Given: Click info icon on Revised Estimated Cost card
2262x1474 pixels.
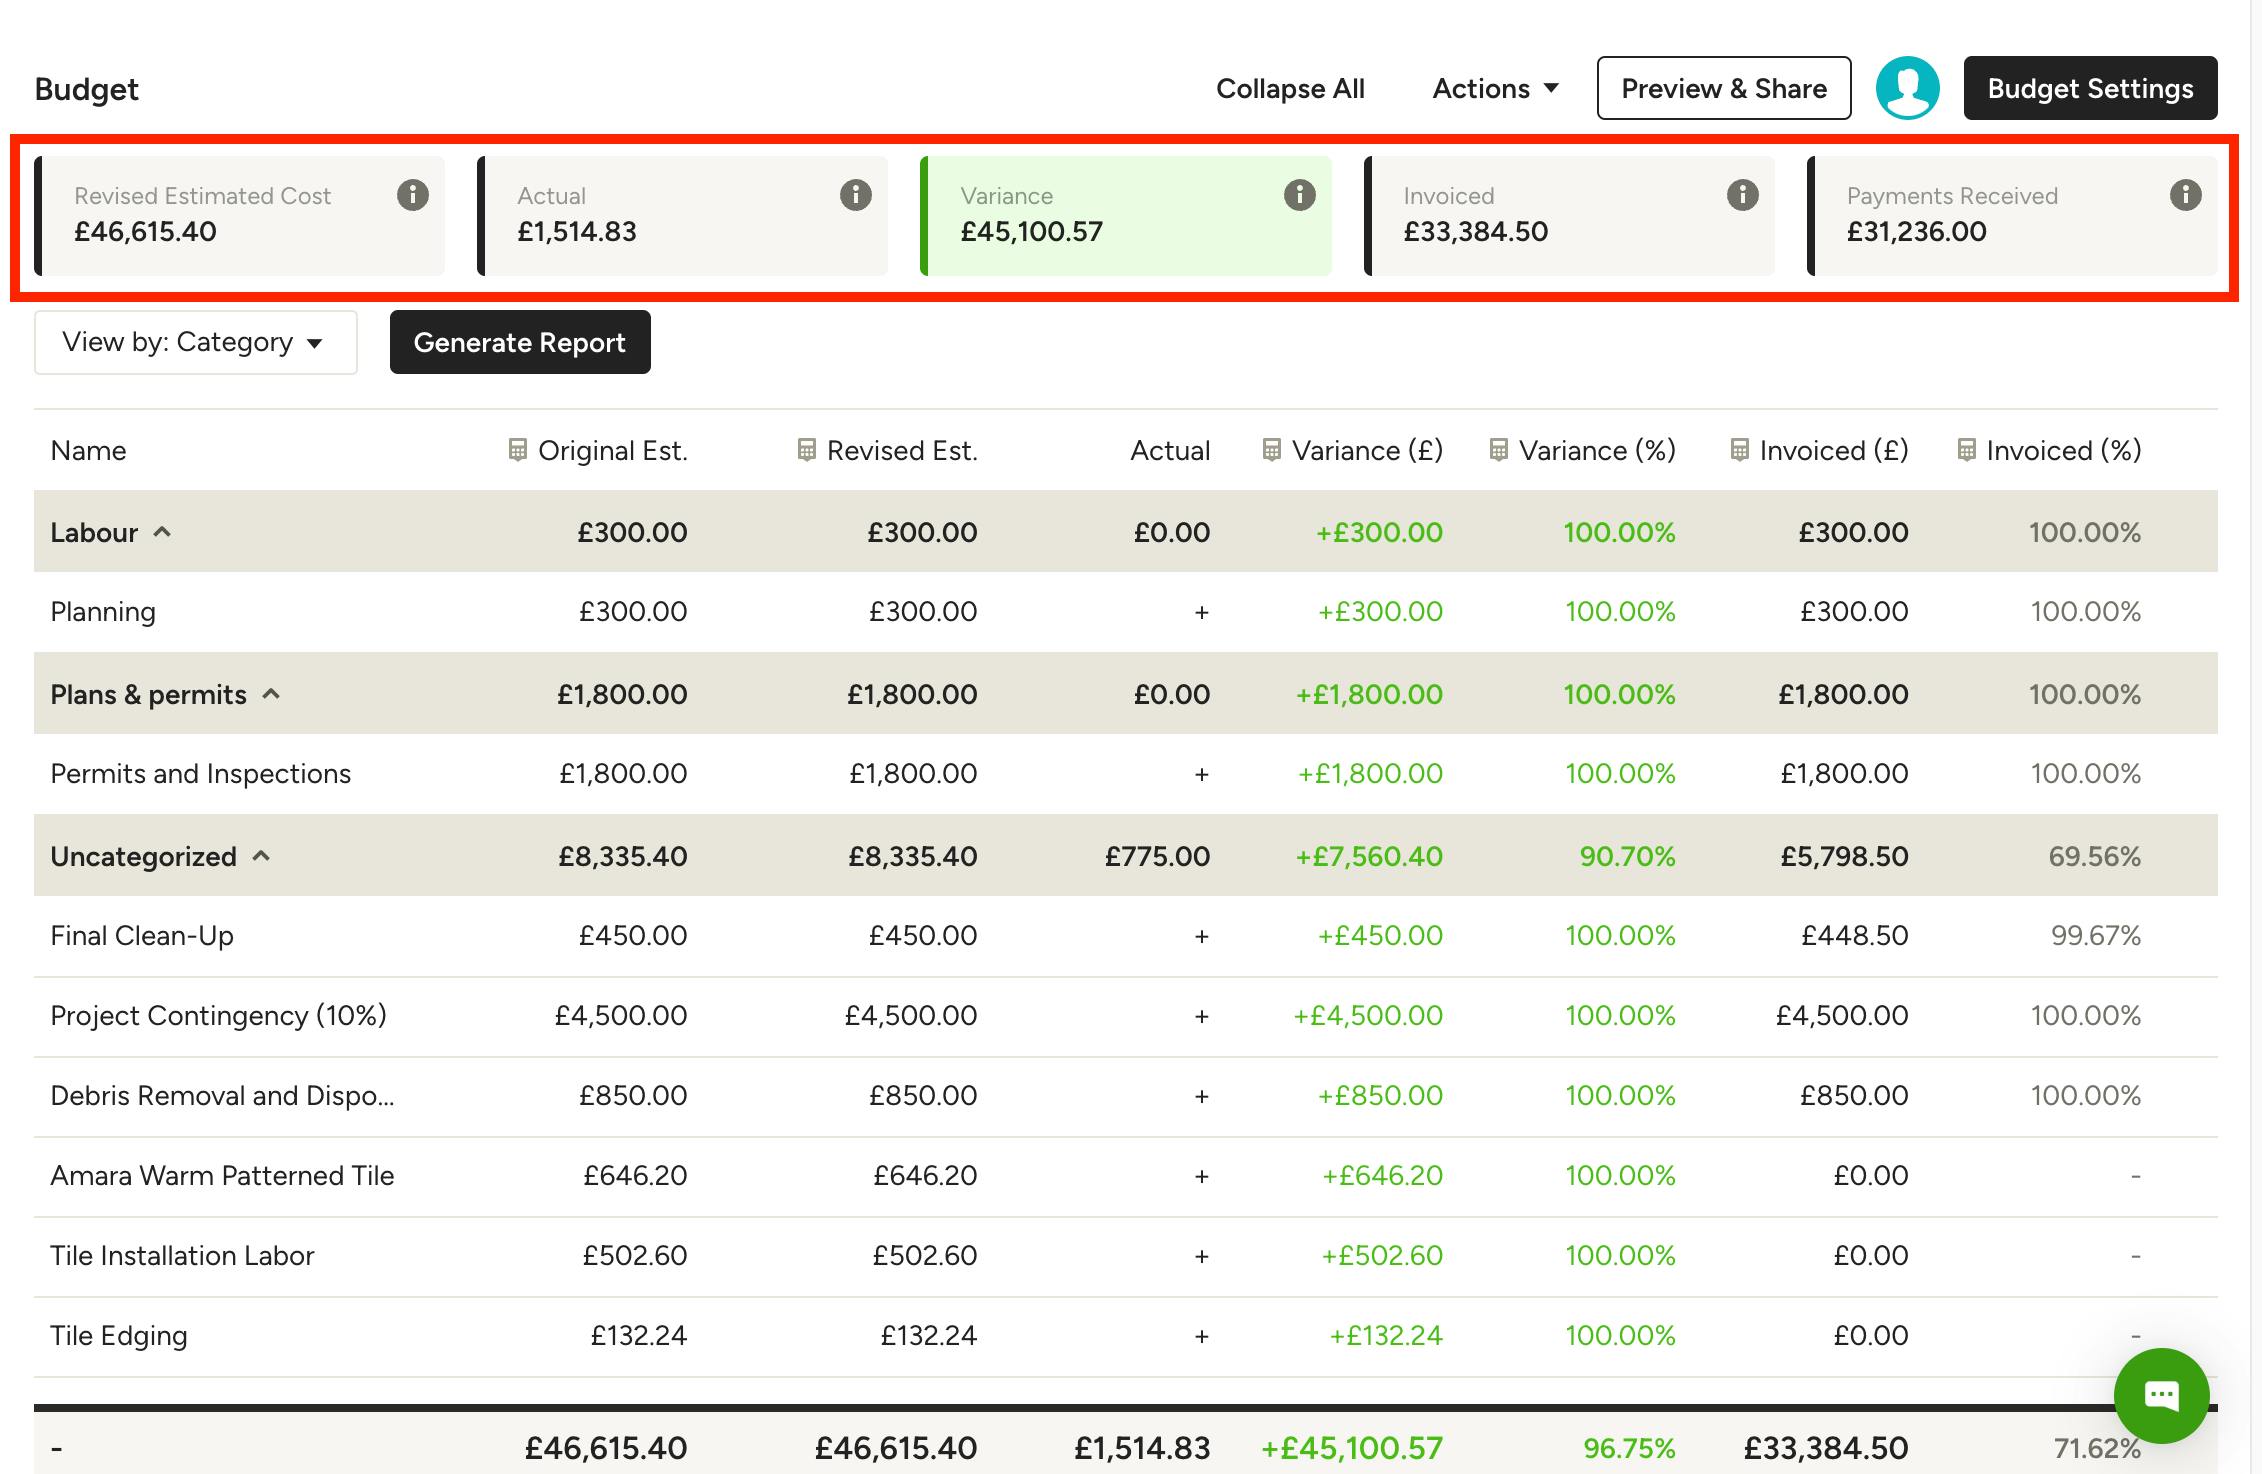Looking at the screenshot, I should tap(412, 194).
